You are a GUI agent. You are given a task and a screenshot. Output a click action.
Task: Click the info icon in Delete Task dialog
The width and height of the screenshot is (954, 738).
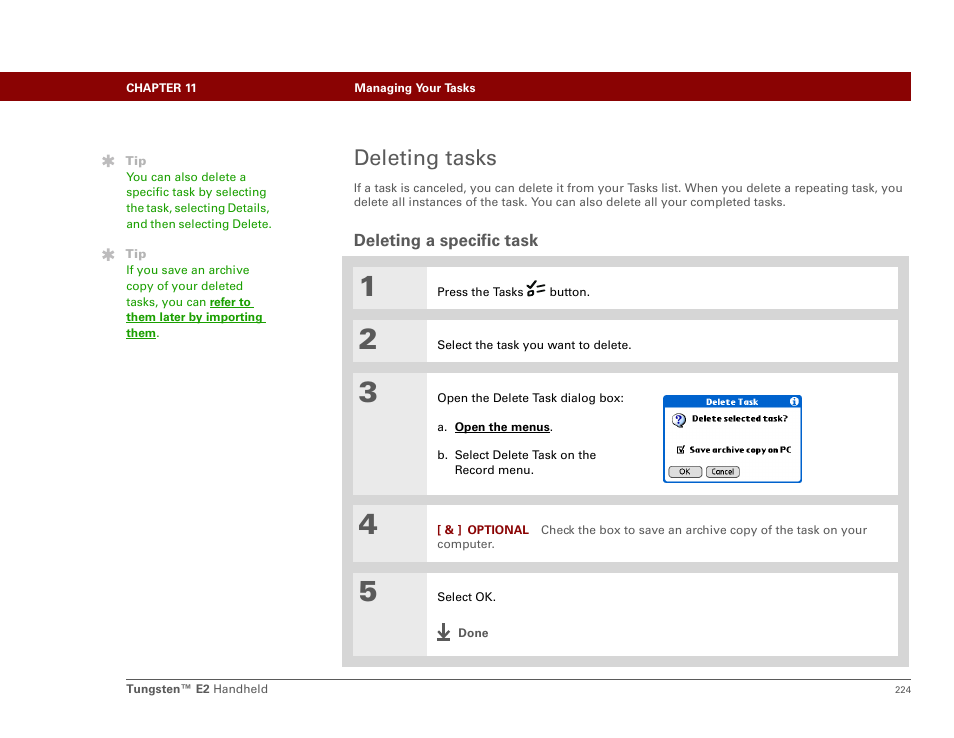point(794,402)
